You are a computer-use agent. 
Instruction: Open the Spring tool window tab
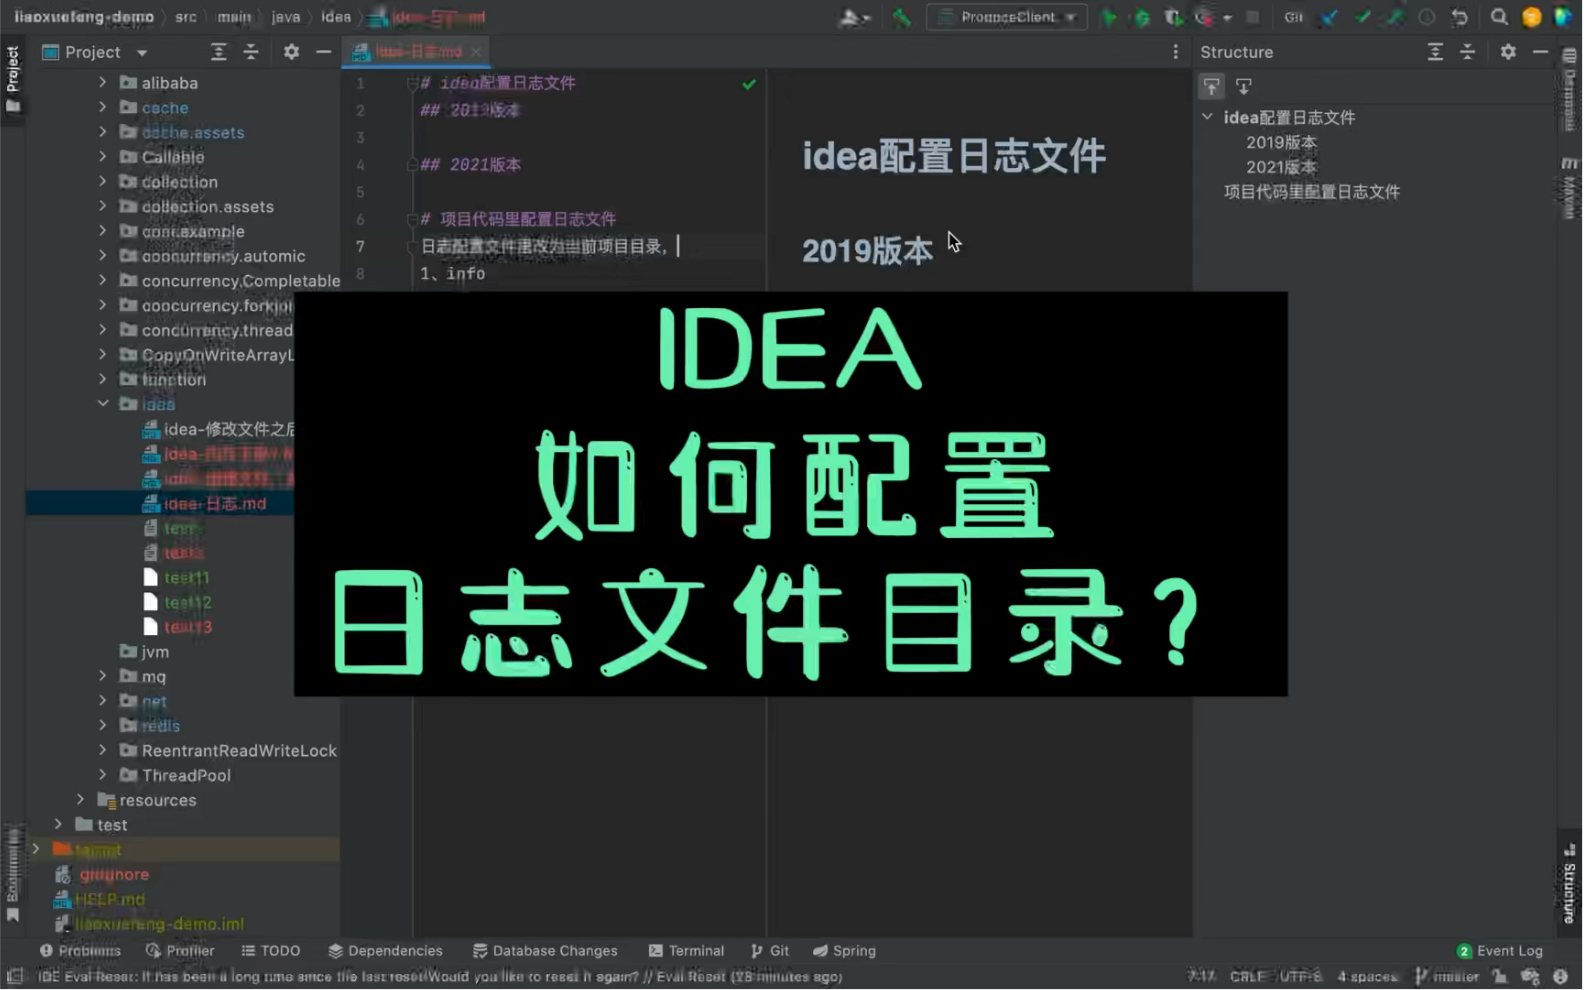(844, 951)
